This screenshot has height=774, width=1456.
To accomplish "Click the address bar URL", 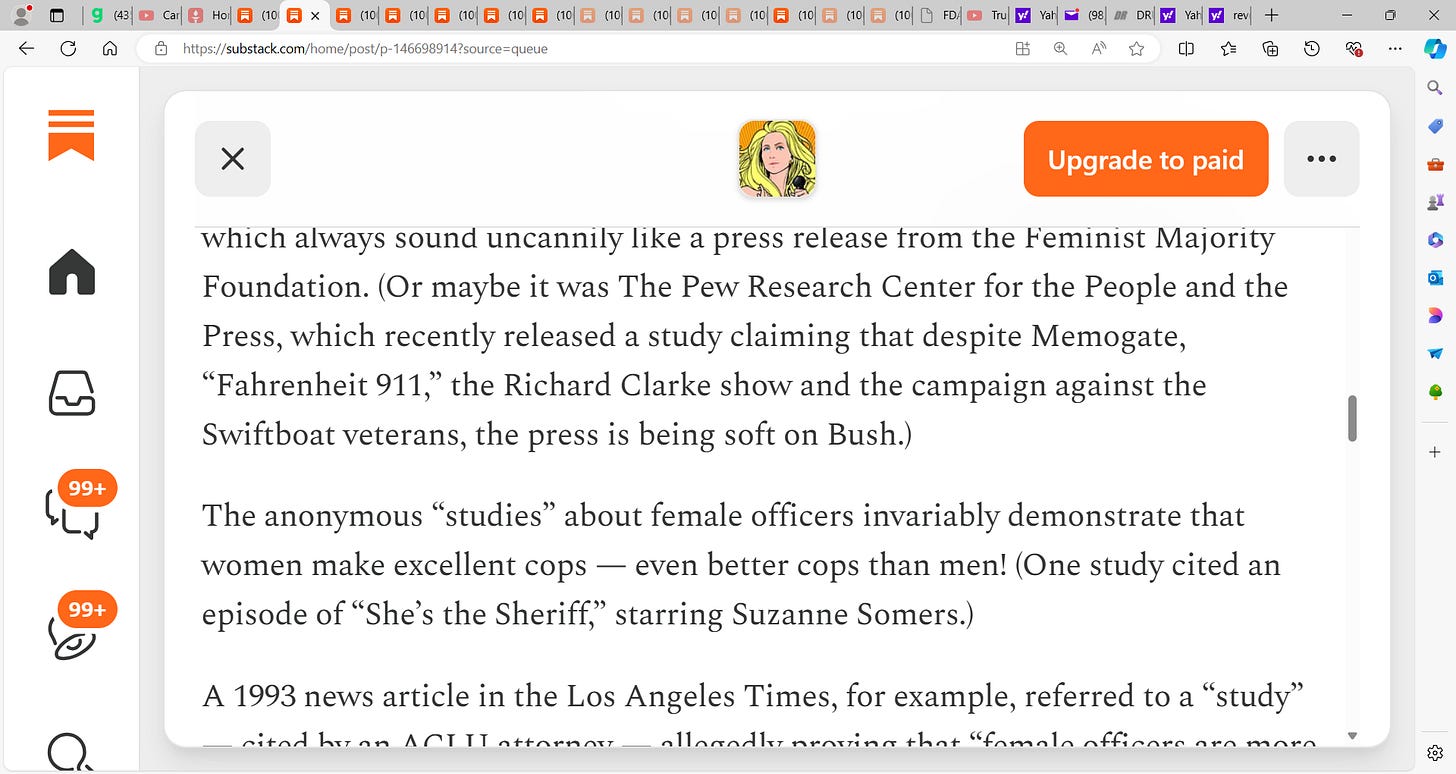I will pos(365,48).
